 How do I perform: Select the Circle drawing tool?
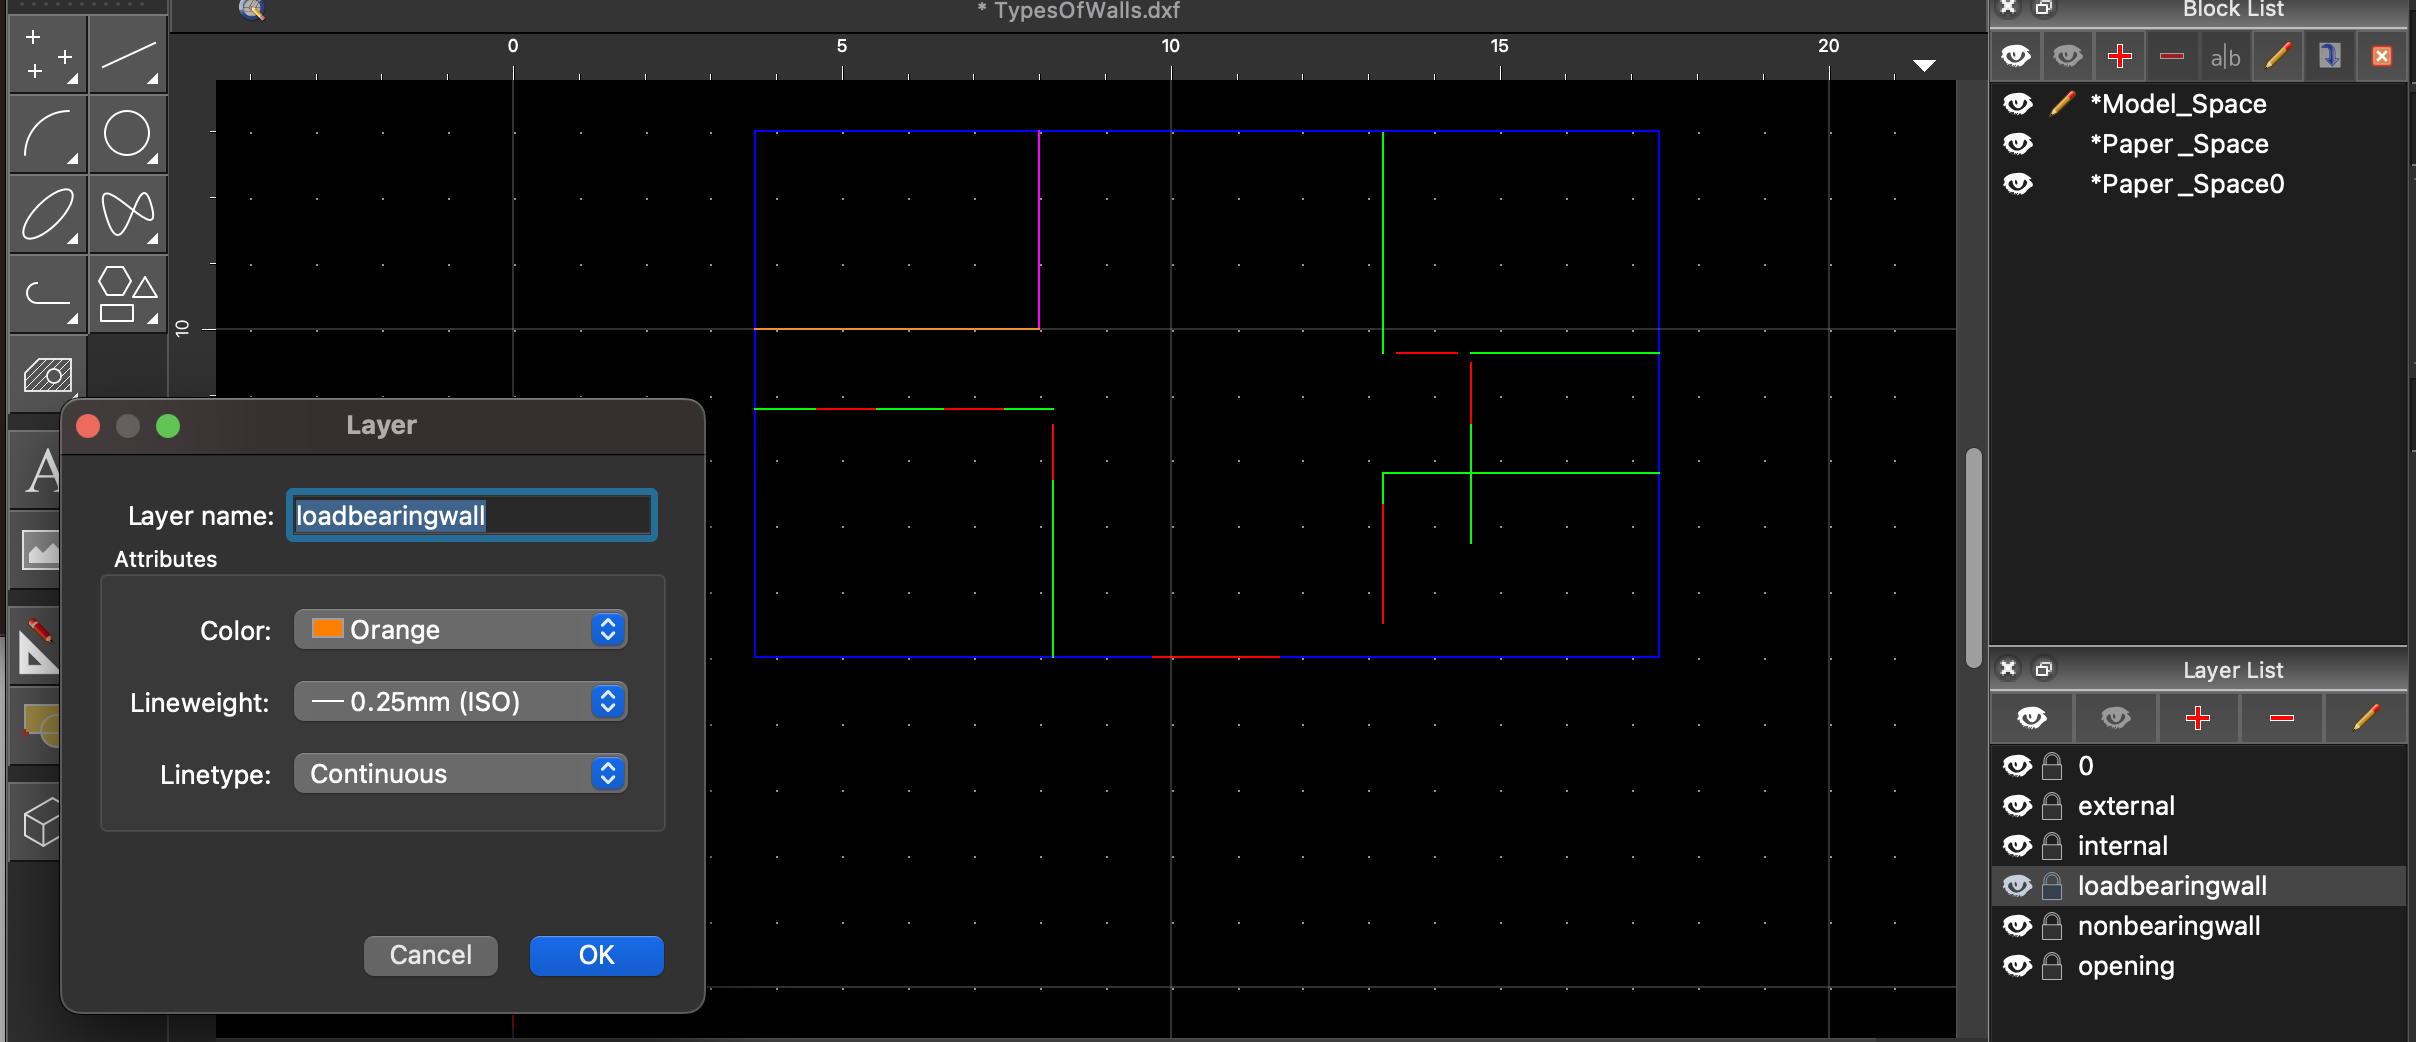pos(127,135)
